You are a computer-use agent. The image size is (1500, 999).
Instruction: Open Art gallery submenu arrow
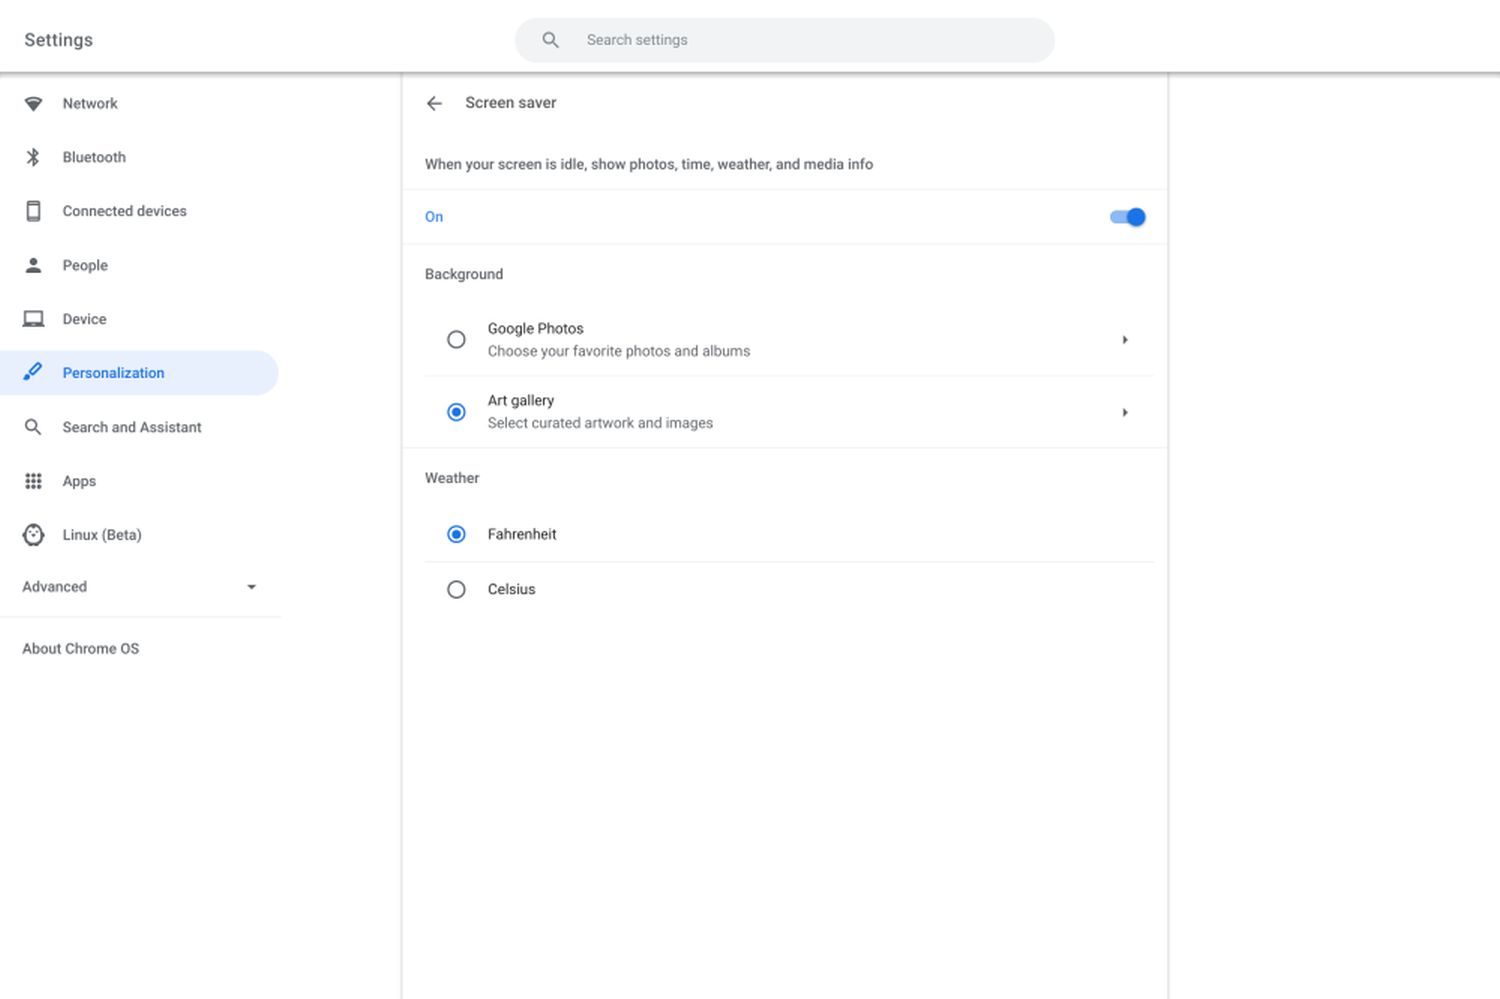pyautogui.click(x=1125, y=412)
